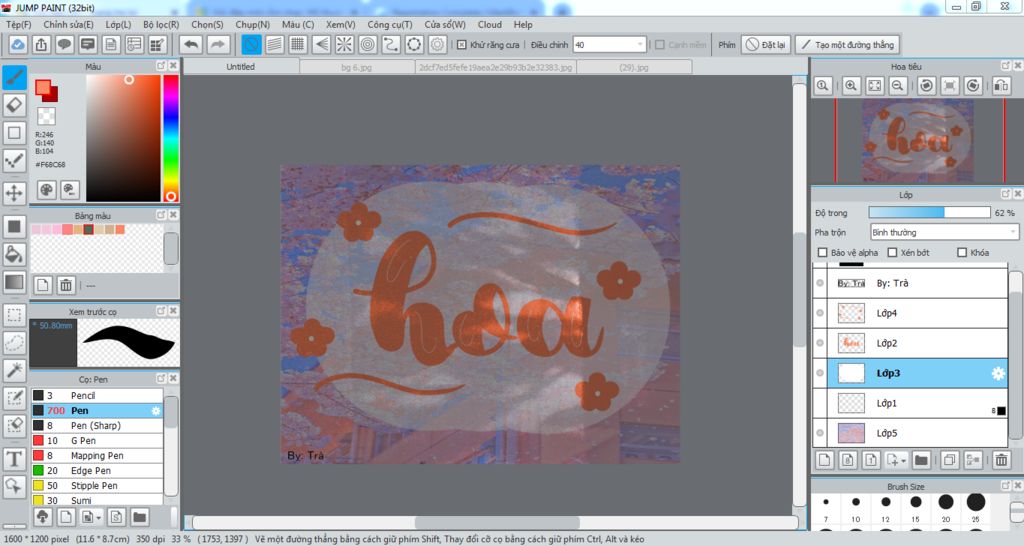
Task: Choose the dark teal swatch in Bảng màu
Action: click(x=88, y=229)
